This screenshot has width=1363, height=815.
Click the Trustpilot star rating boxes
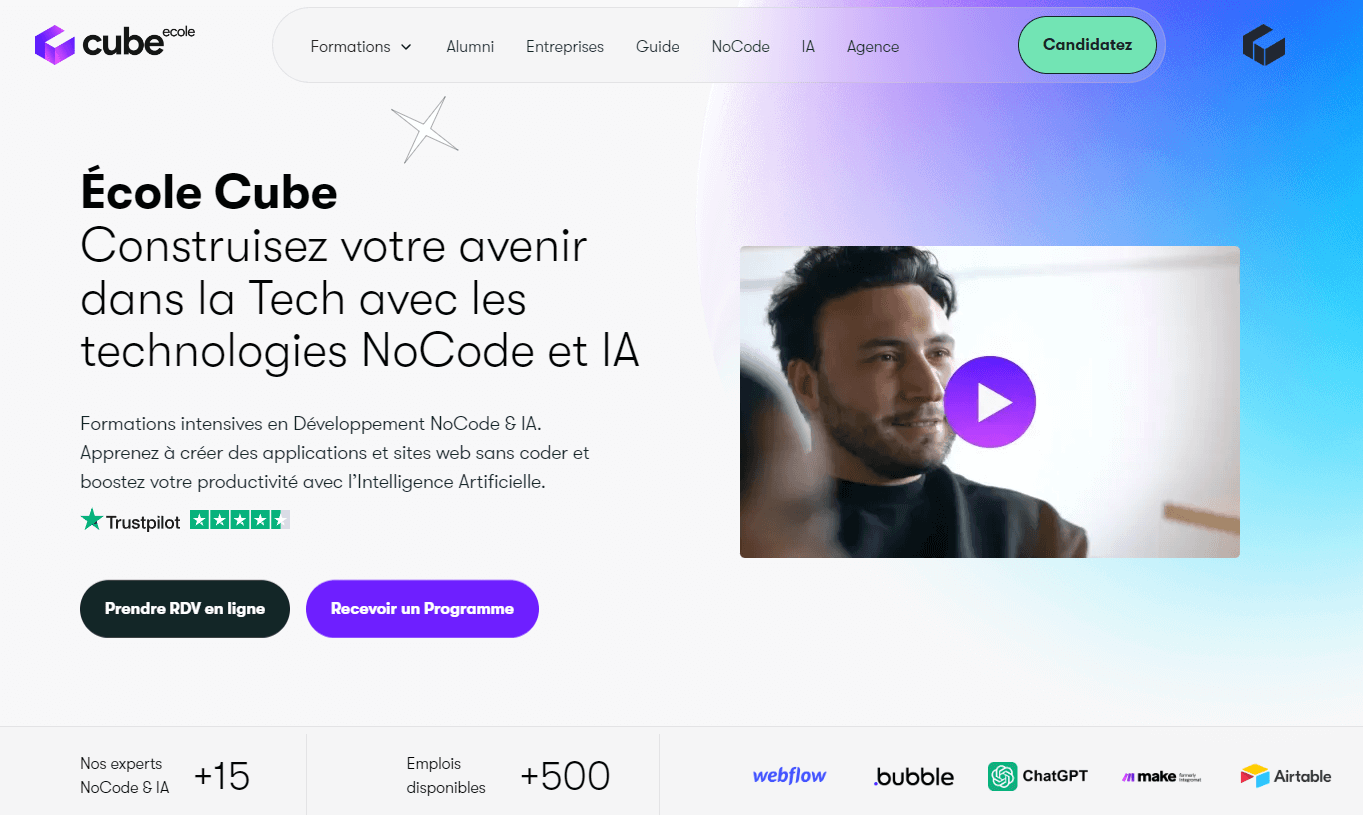click(240, 520)
